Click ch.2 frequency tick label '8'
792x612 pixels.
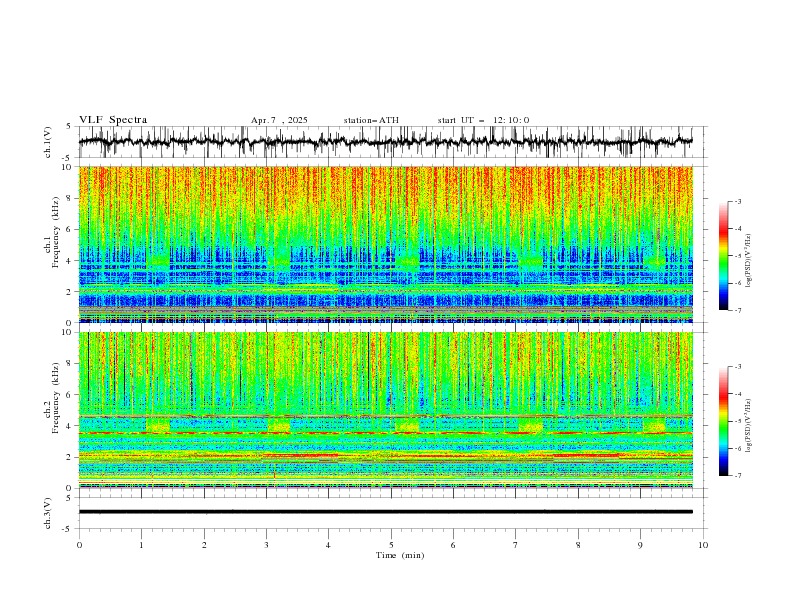(70, 364)
